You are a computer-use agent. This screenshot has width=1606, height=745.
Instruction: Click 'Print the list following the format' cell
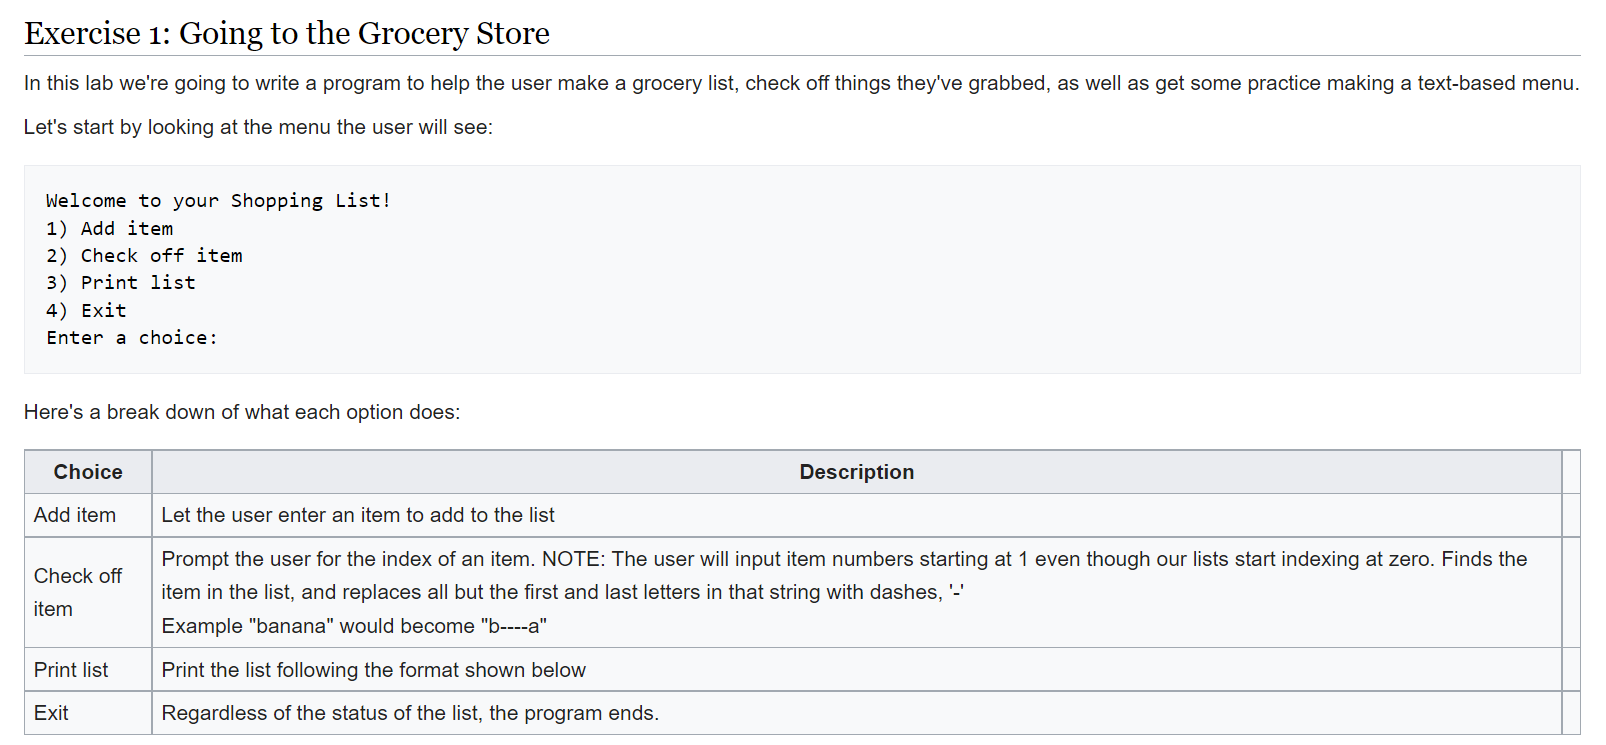(x=857, y=670)
